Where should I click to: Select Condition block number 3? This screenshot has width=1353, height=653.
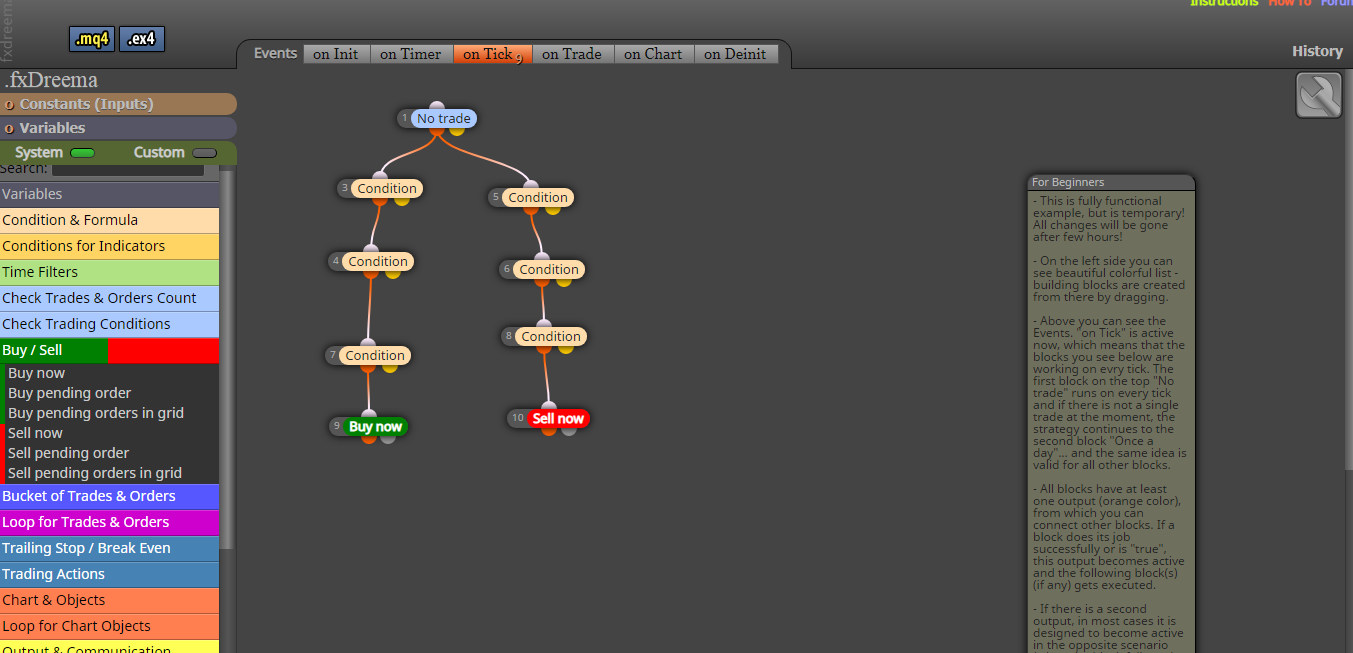pyautogui.click(x=387, y=188)
